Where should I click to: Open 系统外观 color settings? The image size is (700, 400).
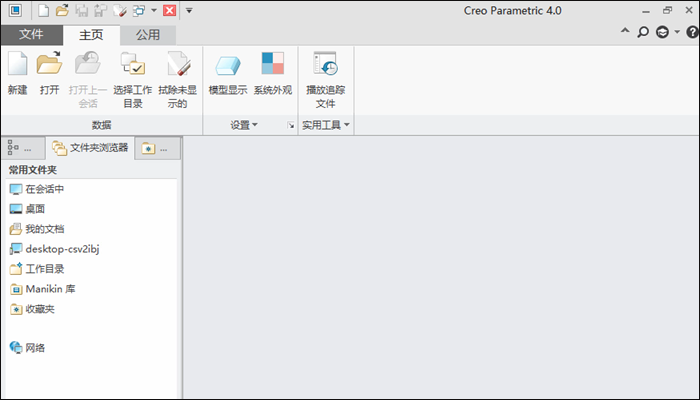coord(273,74)
